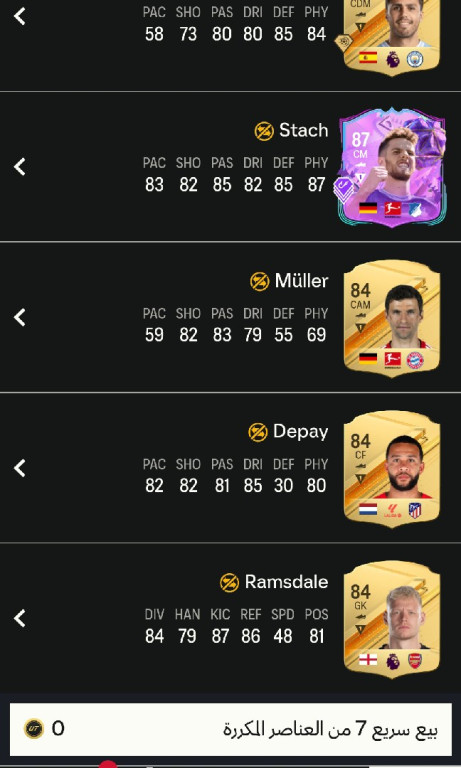Click Arsenal badge on Ramsdale card
The width and height of the screenshot is (461, 768).
point(414,660)
